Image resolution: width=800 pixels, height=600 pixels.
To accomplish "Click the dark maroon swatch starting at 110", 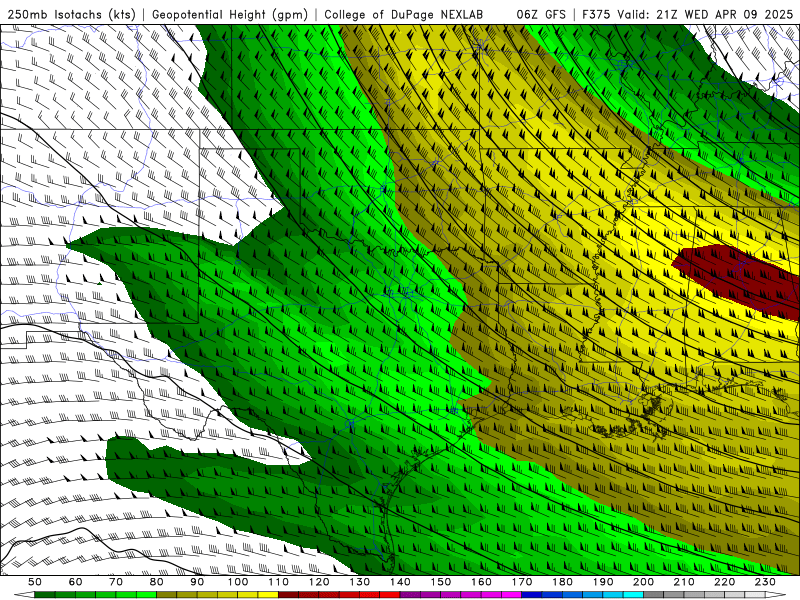I will tap(288, 595).
